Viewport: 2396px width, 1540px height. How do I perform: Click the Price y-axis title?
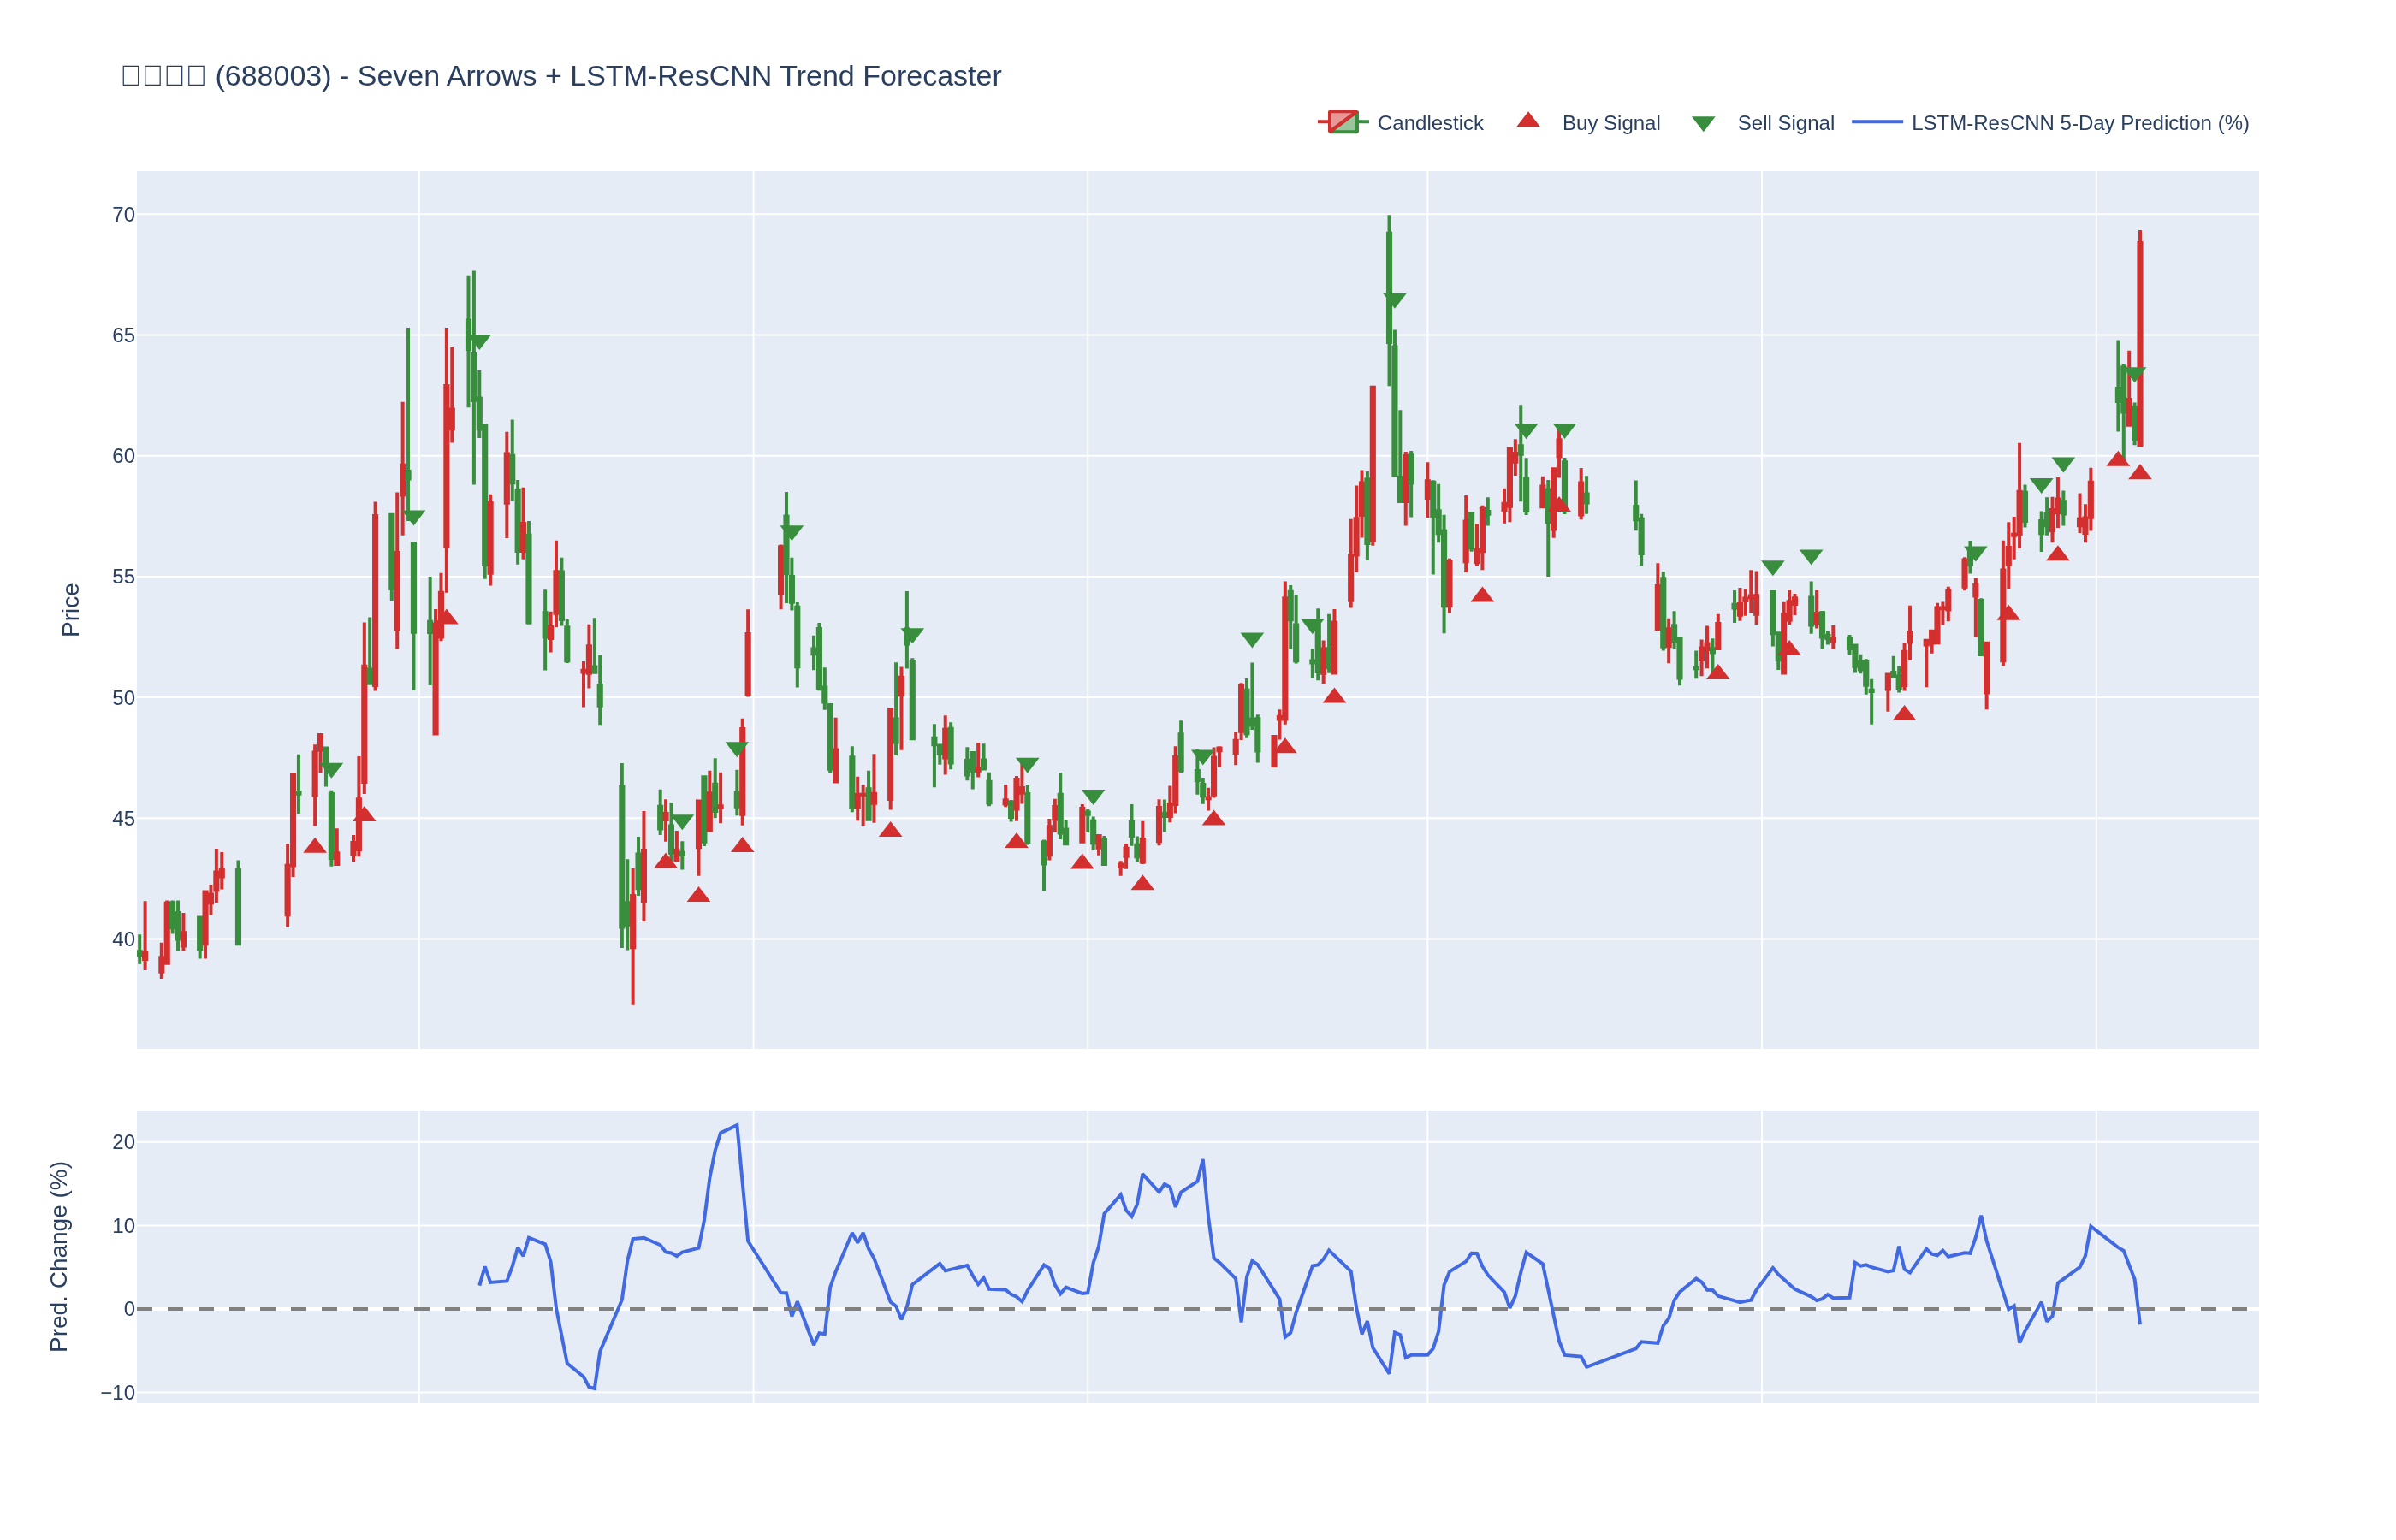(x=70, y=610)
